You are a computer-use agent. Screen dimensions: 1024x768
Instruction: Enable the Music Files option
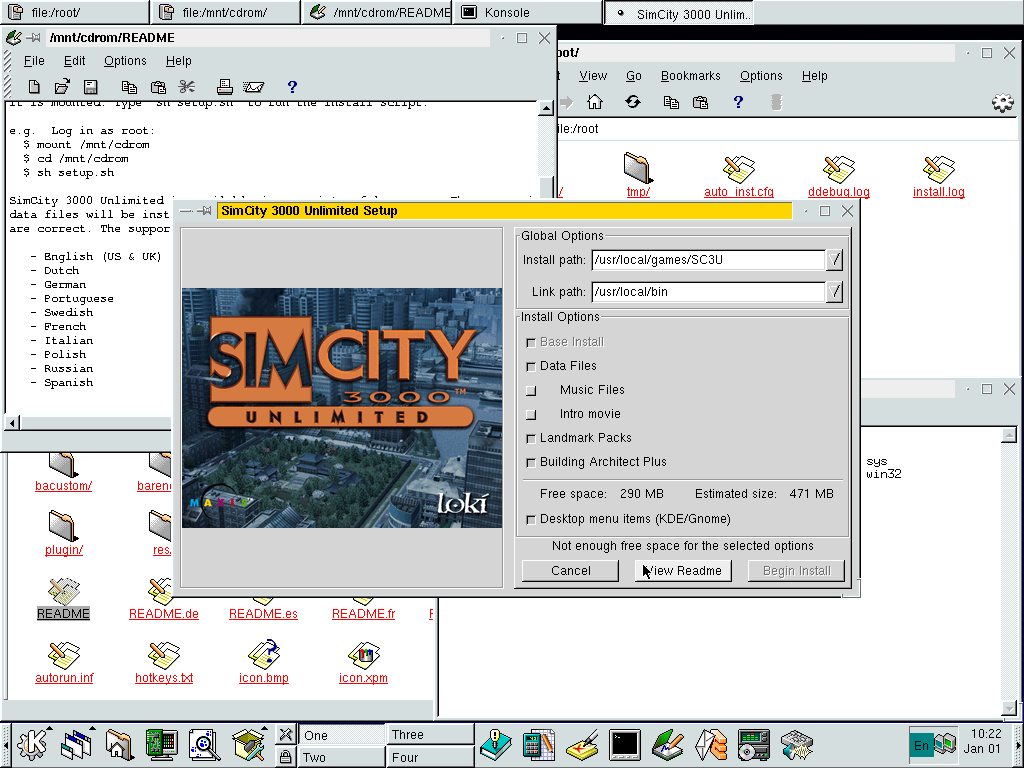pos(531,390)
